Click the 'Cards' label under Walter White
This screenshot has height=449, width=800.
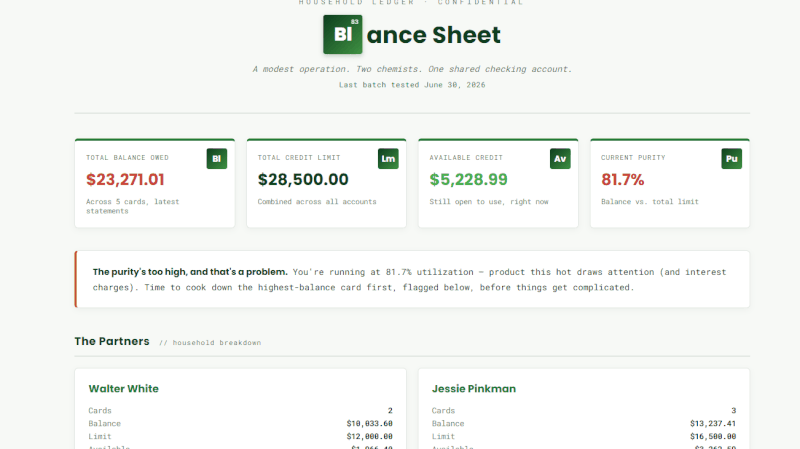point(99,410)
